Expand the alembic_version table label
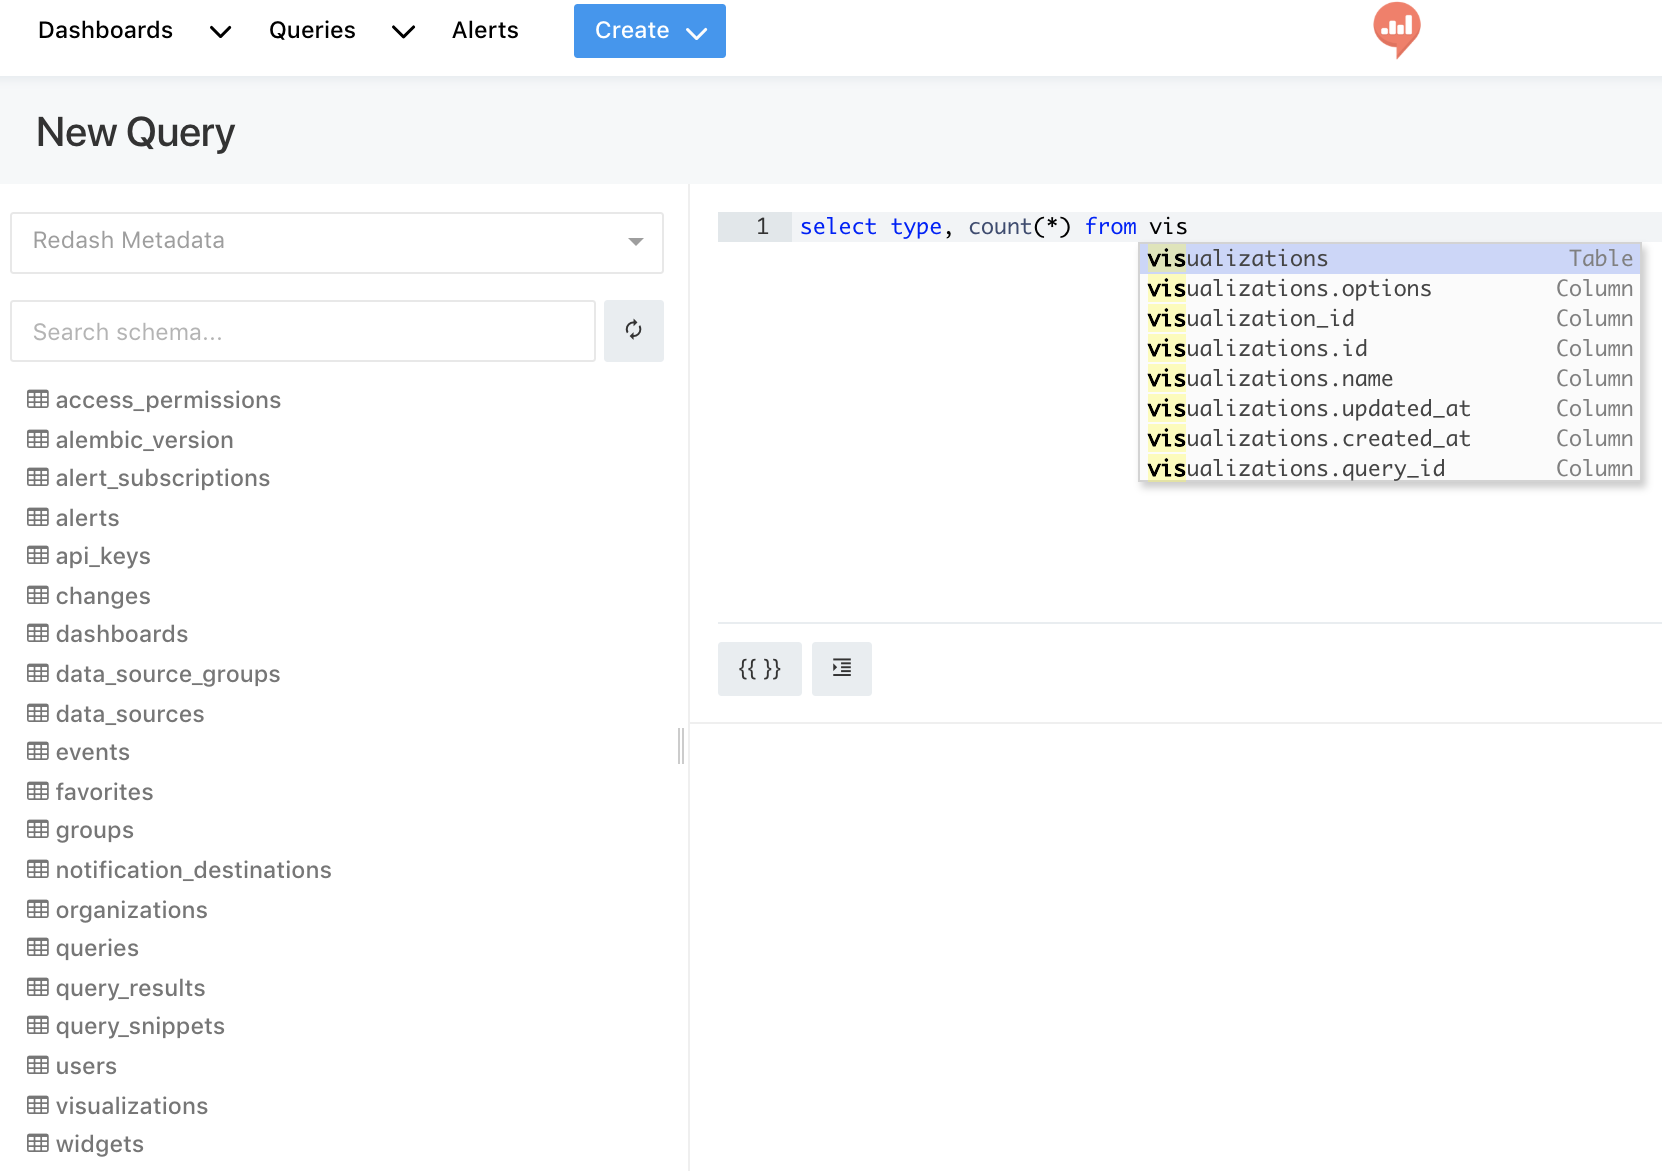 144,440
